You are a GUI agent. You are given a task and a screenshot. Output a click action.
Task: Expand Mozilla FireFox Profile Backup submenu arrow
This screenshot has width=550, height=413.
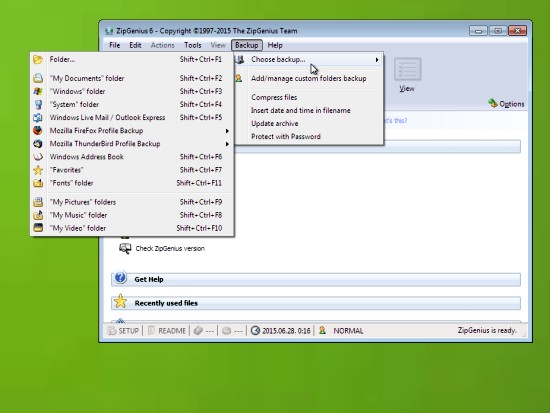point(227,131)
